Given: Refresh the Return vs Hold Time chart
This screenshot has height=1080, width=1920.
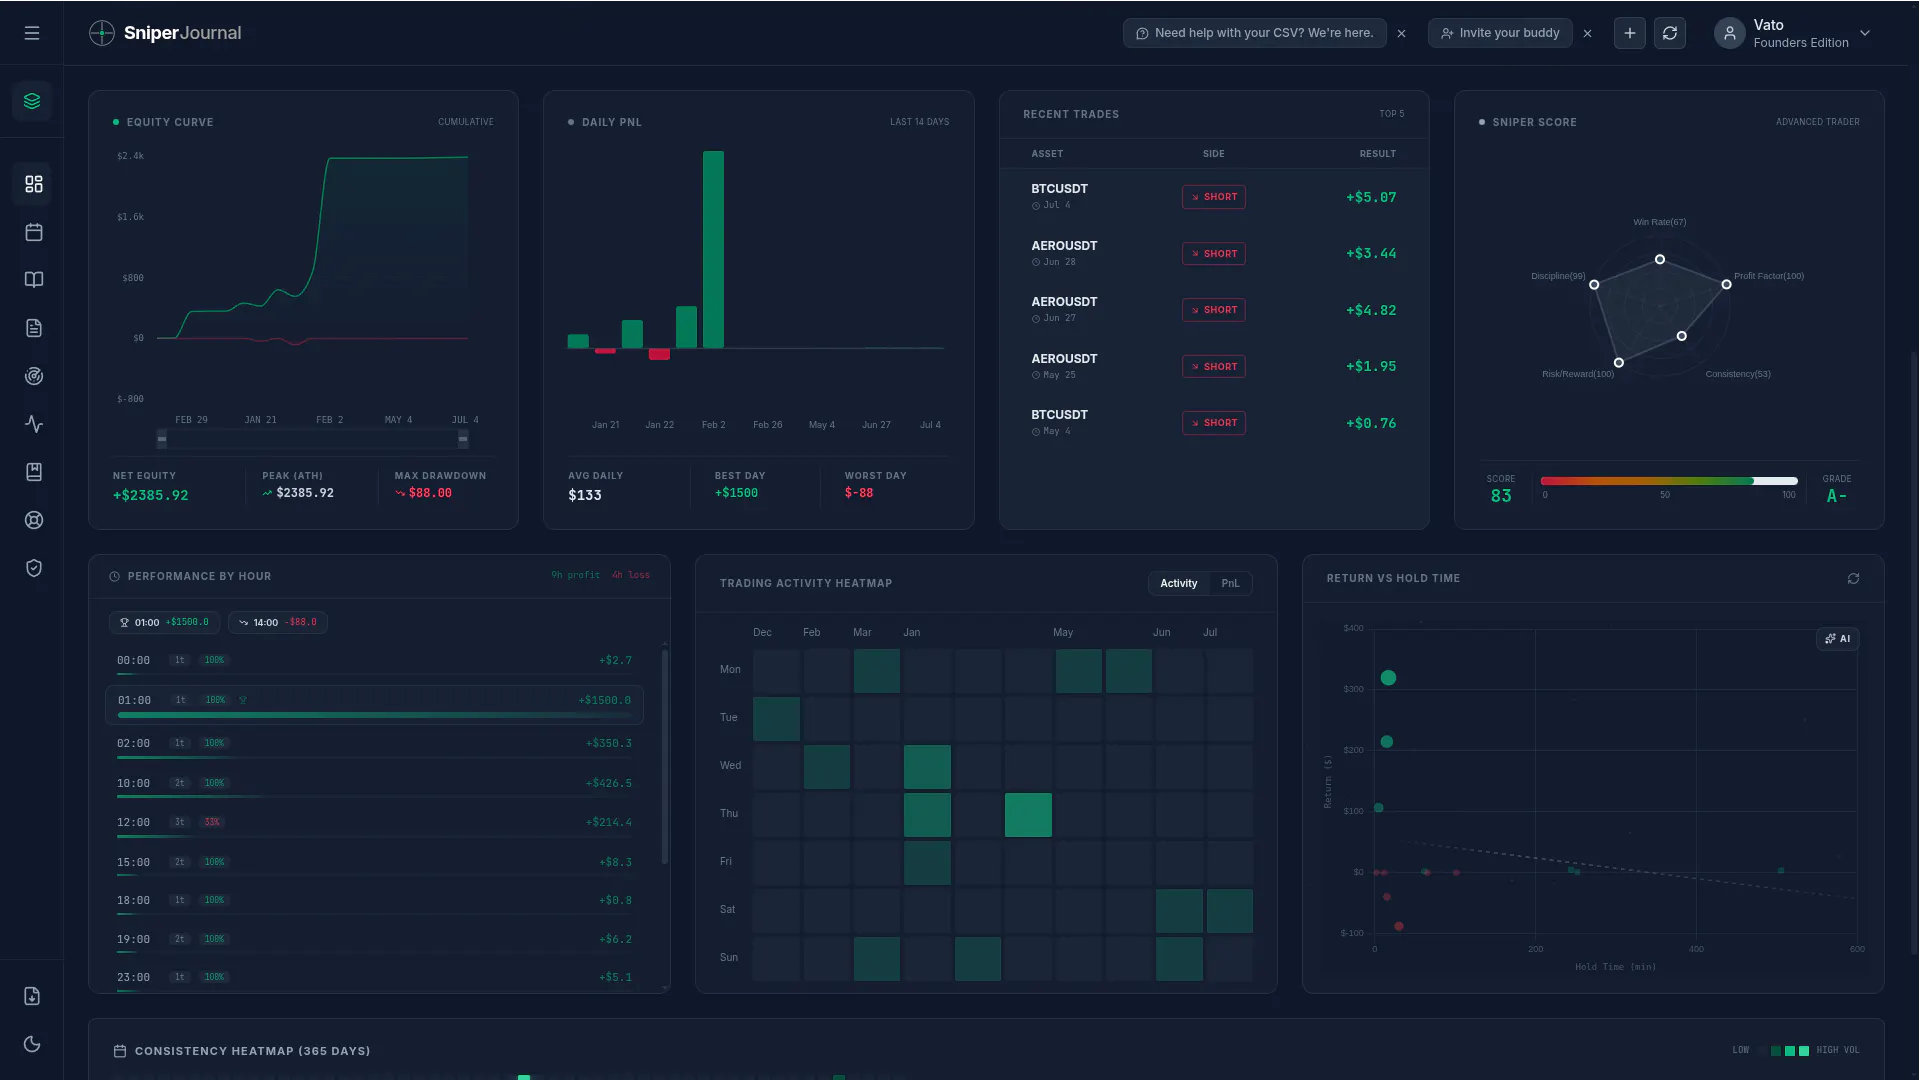Looking at the screenshot, I should (x=1853, y=579).
